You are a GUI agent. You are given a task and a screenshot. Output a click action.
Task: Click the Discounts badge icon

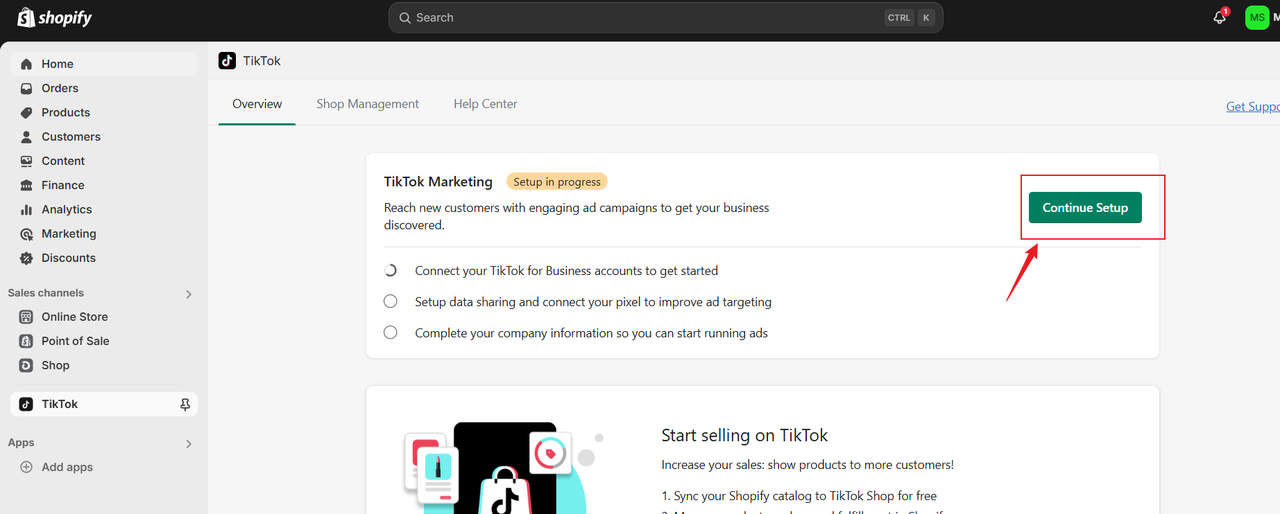coord(27,258)
